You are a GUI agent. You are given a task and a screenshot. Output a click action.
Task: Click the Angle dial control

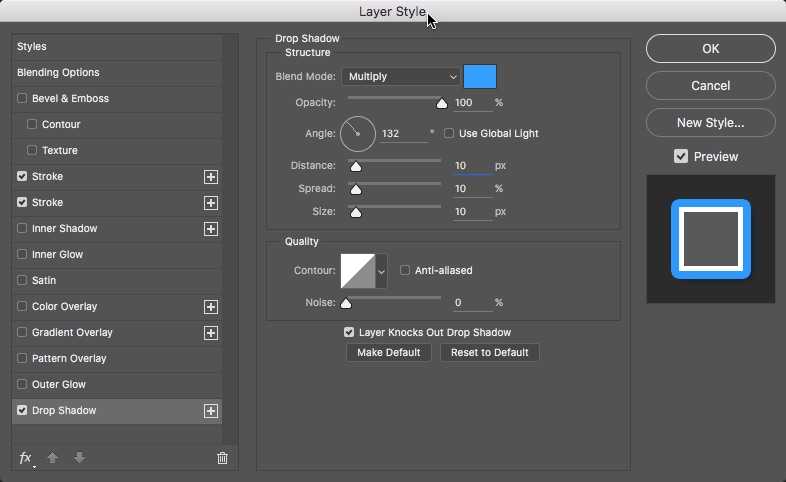(x=358, y=134)
